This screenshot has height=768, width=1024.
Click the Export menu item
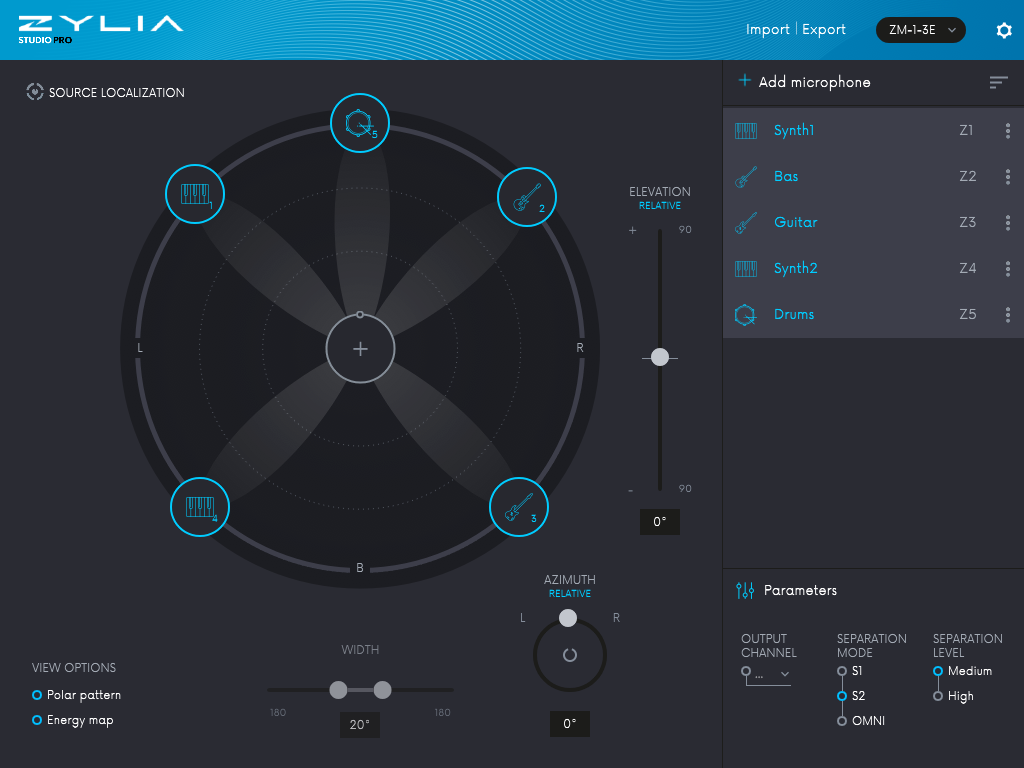pos(823,29)
